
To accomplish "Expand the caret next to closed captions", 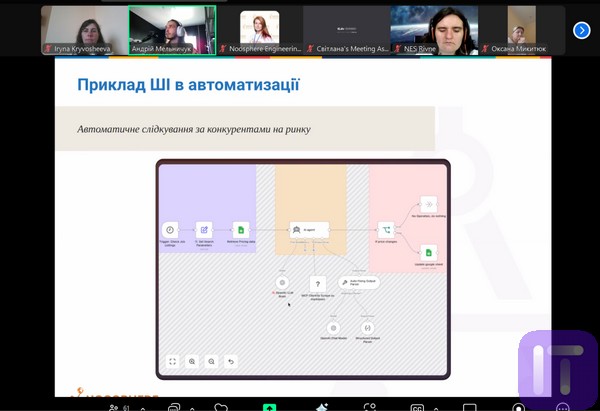I will (x=435, y=409).
